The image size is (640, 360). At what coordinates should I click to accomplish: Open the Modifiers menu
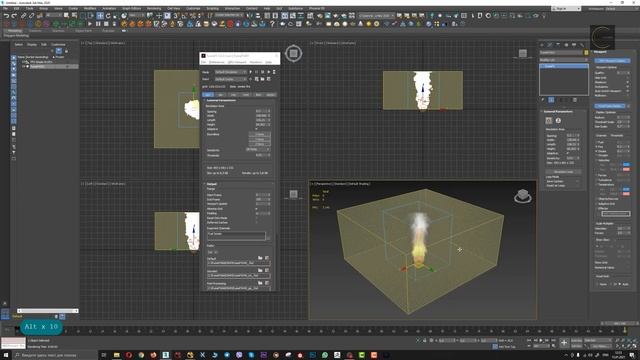(x=90, y=8)
